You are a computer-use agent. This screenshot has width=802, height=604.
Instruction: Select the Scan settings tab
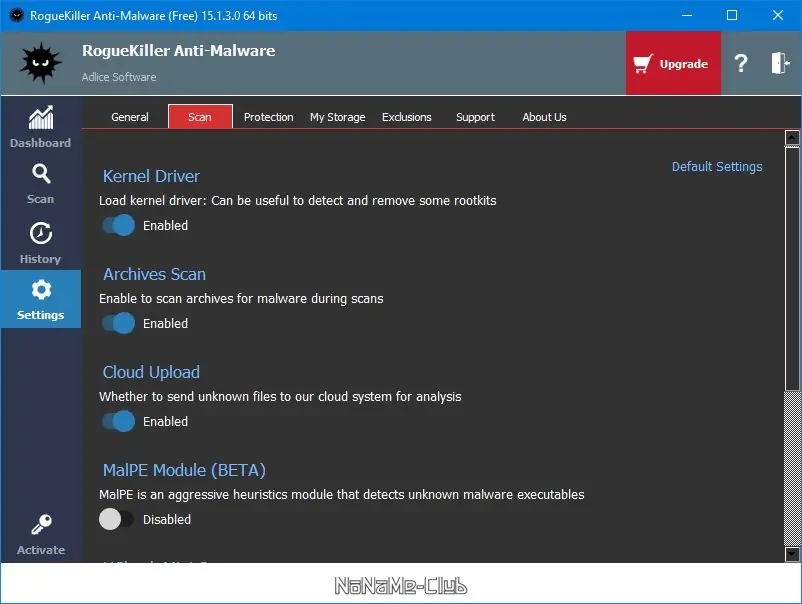pos(200,117)
